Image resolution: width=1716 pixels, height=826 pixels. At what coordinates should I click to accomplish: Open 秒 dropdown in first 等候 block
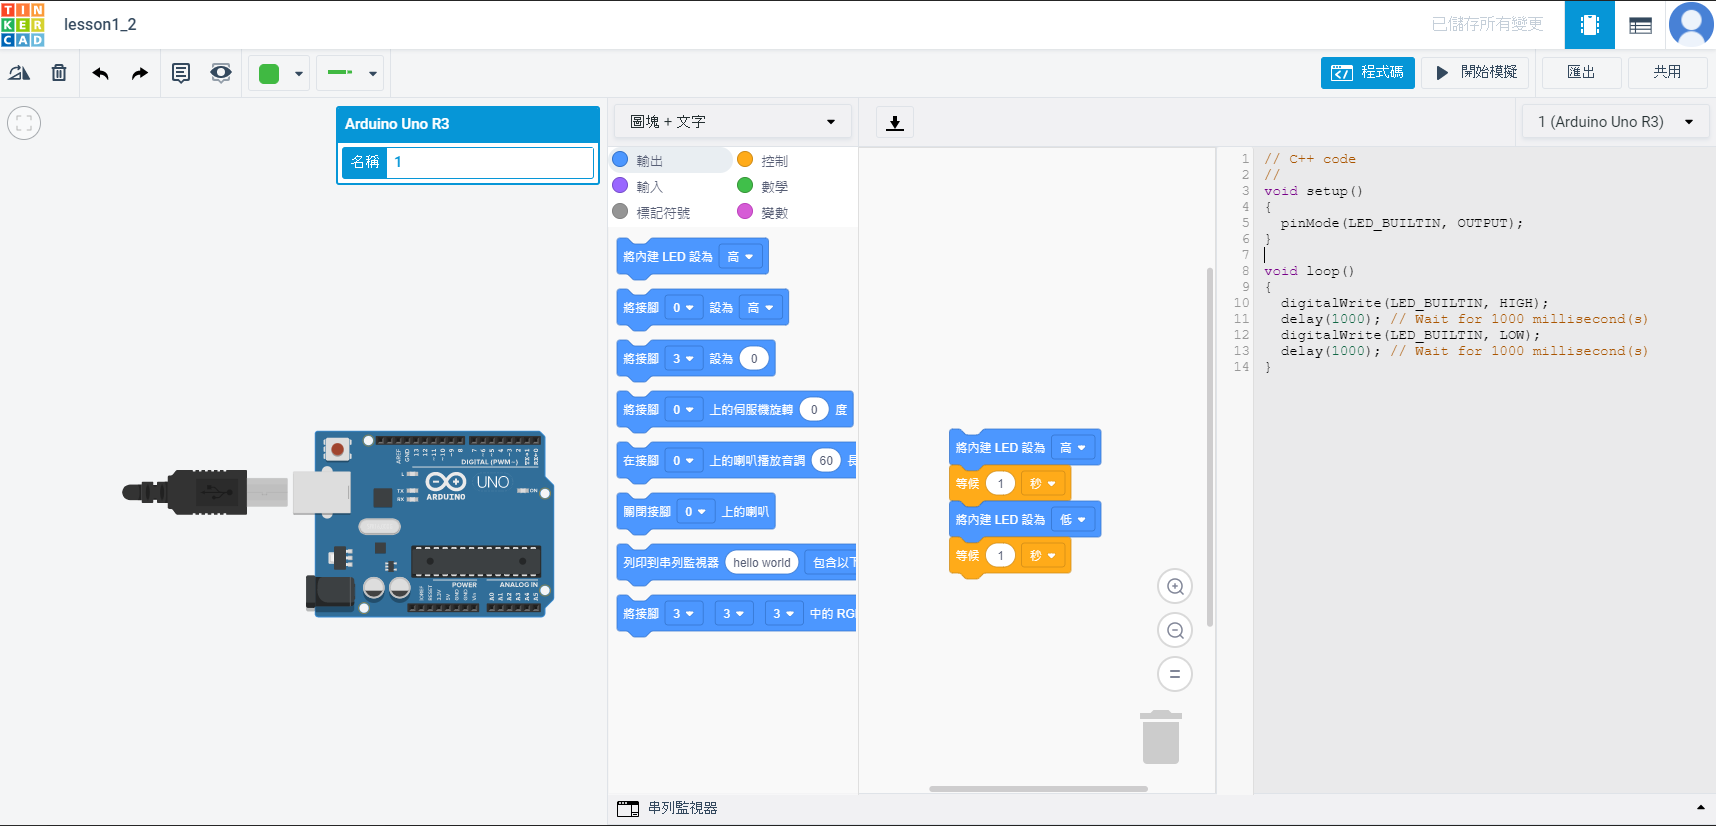(1043, 484)
